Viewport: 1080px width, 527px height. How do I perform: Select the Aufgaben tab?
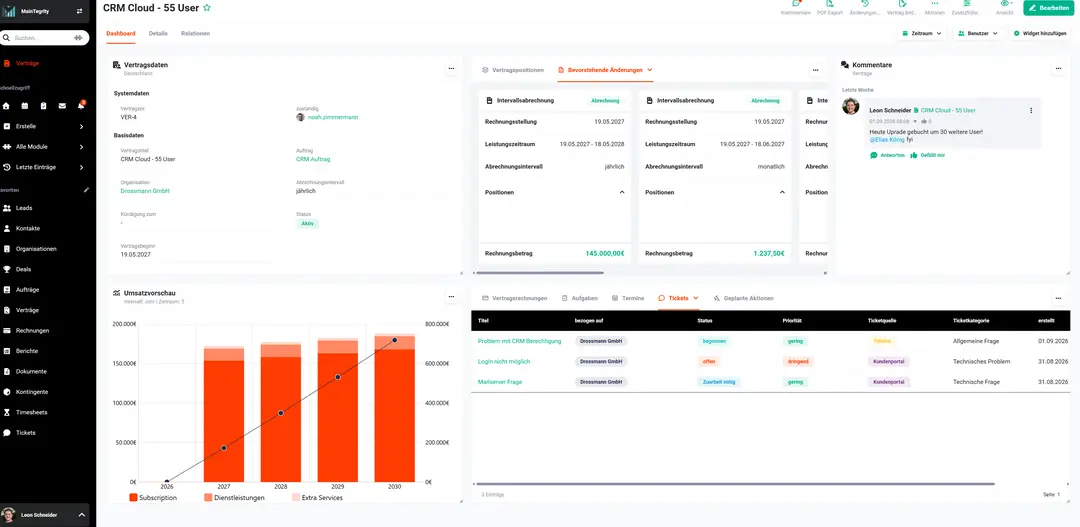[579, 298]
